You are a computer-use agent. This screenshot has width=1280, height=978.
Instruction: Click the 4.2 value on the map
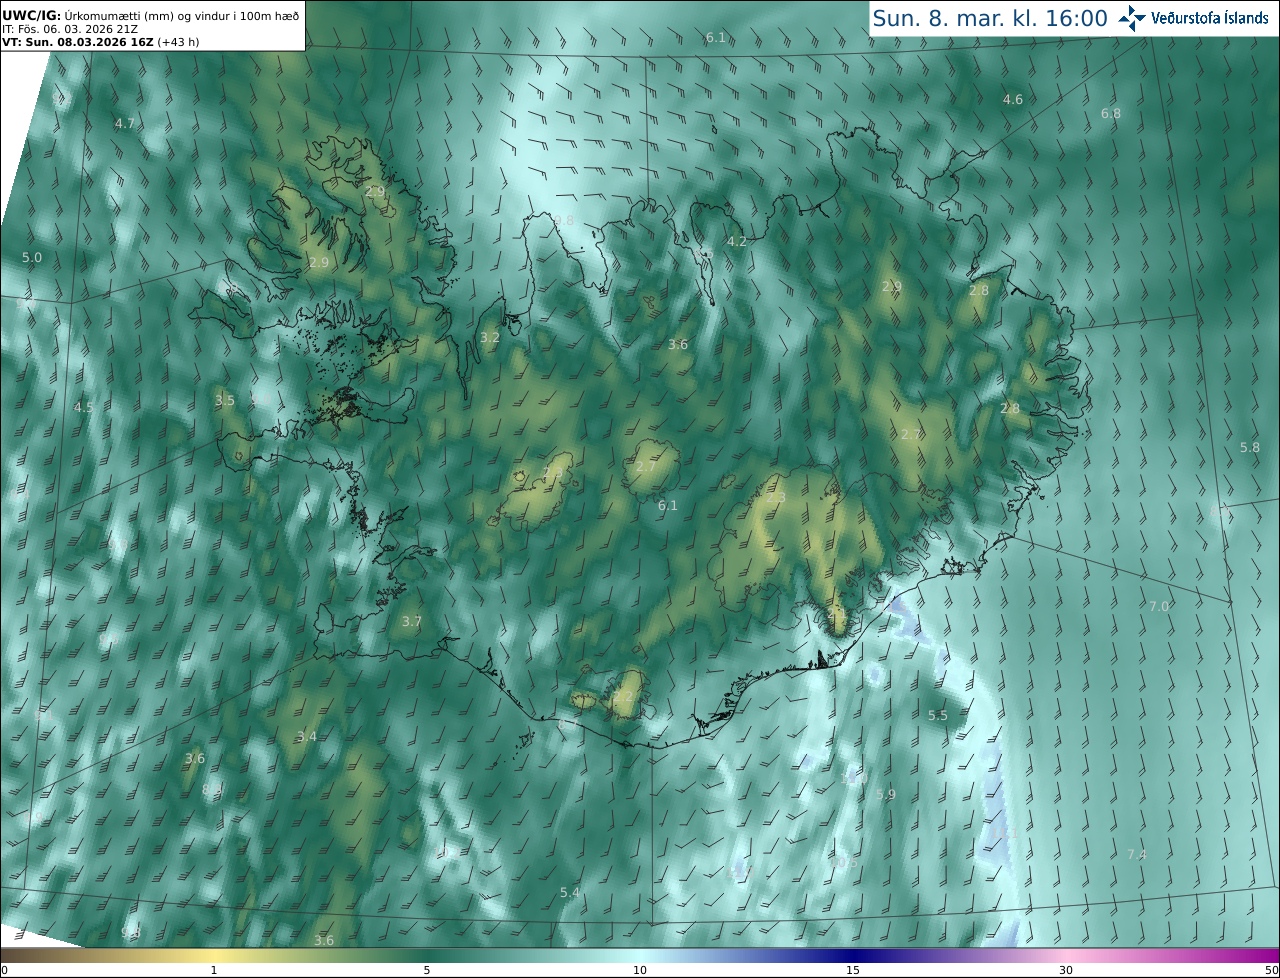tap(737, 242)
